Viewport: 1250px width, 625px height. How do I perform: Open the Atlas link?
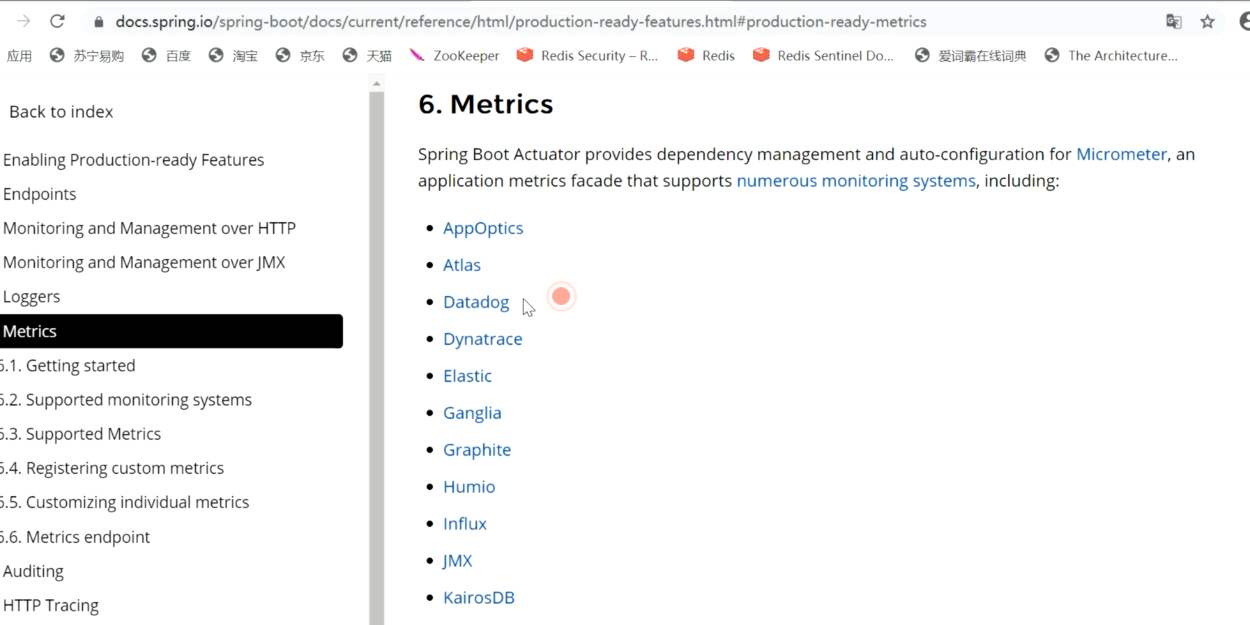click(462, 265)
